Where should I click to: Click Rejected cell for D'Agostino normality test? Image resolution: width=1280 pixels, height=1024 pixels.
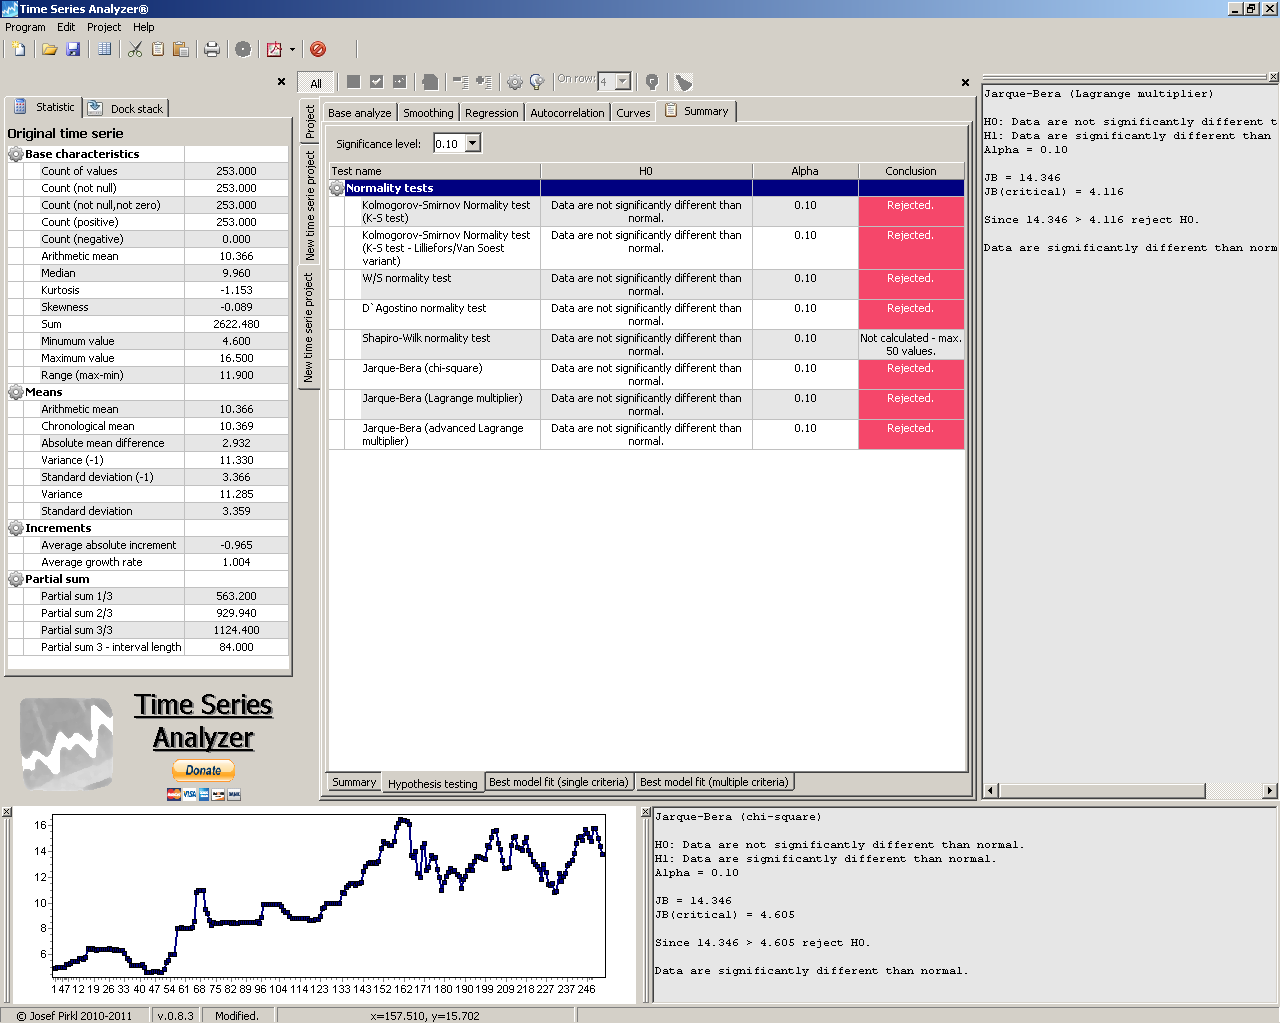click(x=911, y=314)
